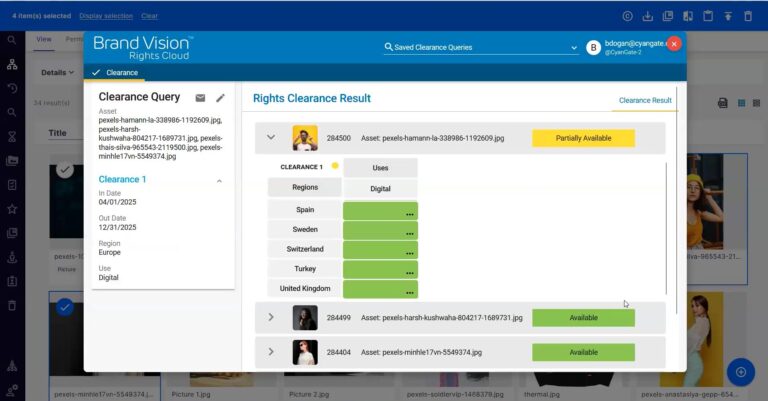Open the green Spain Digital cell
Screen dimensions: 768x401
point(380,211)
